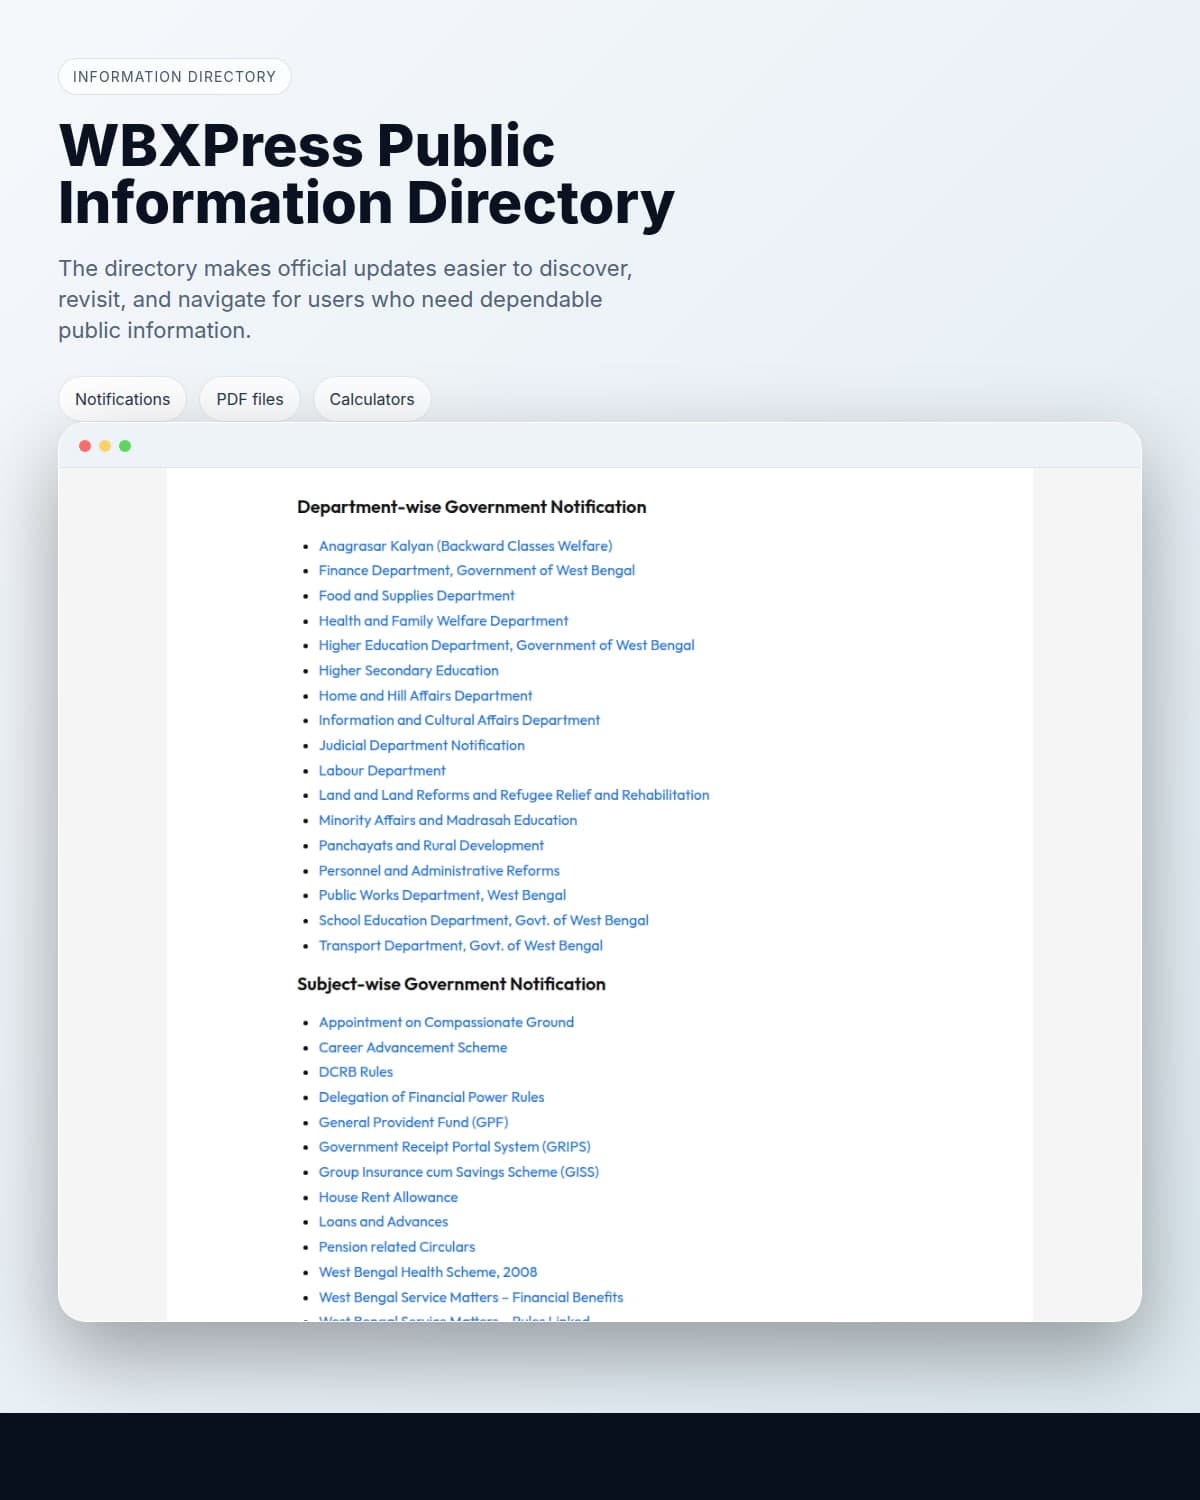The height and width of the screenshot is (1500, 1200).
Task: Open Home and Hill Affairs Department
Action: 425,695
